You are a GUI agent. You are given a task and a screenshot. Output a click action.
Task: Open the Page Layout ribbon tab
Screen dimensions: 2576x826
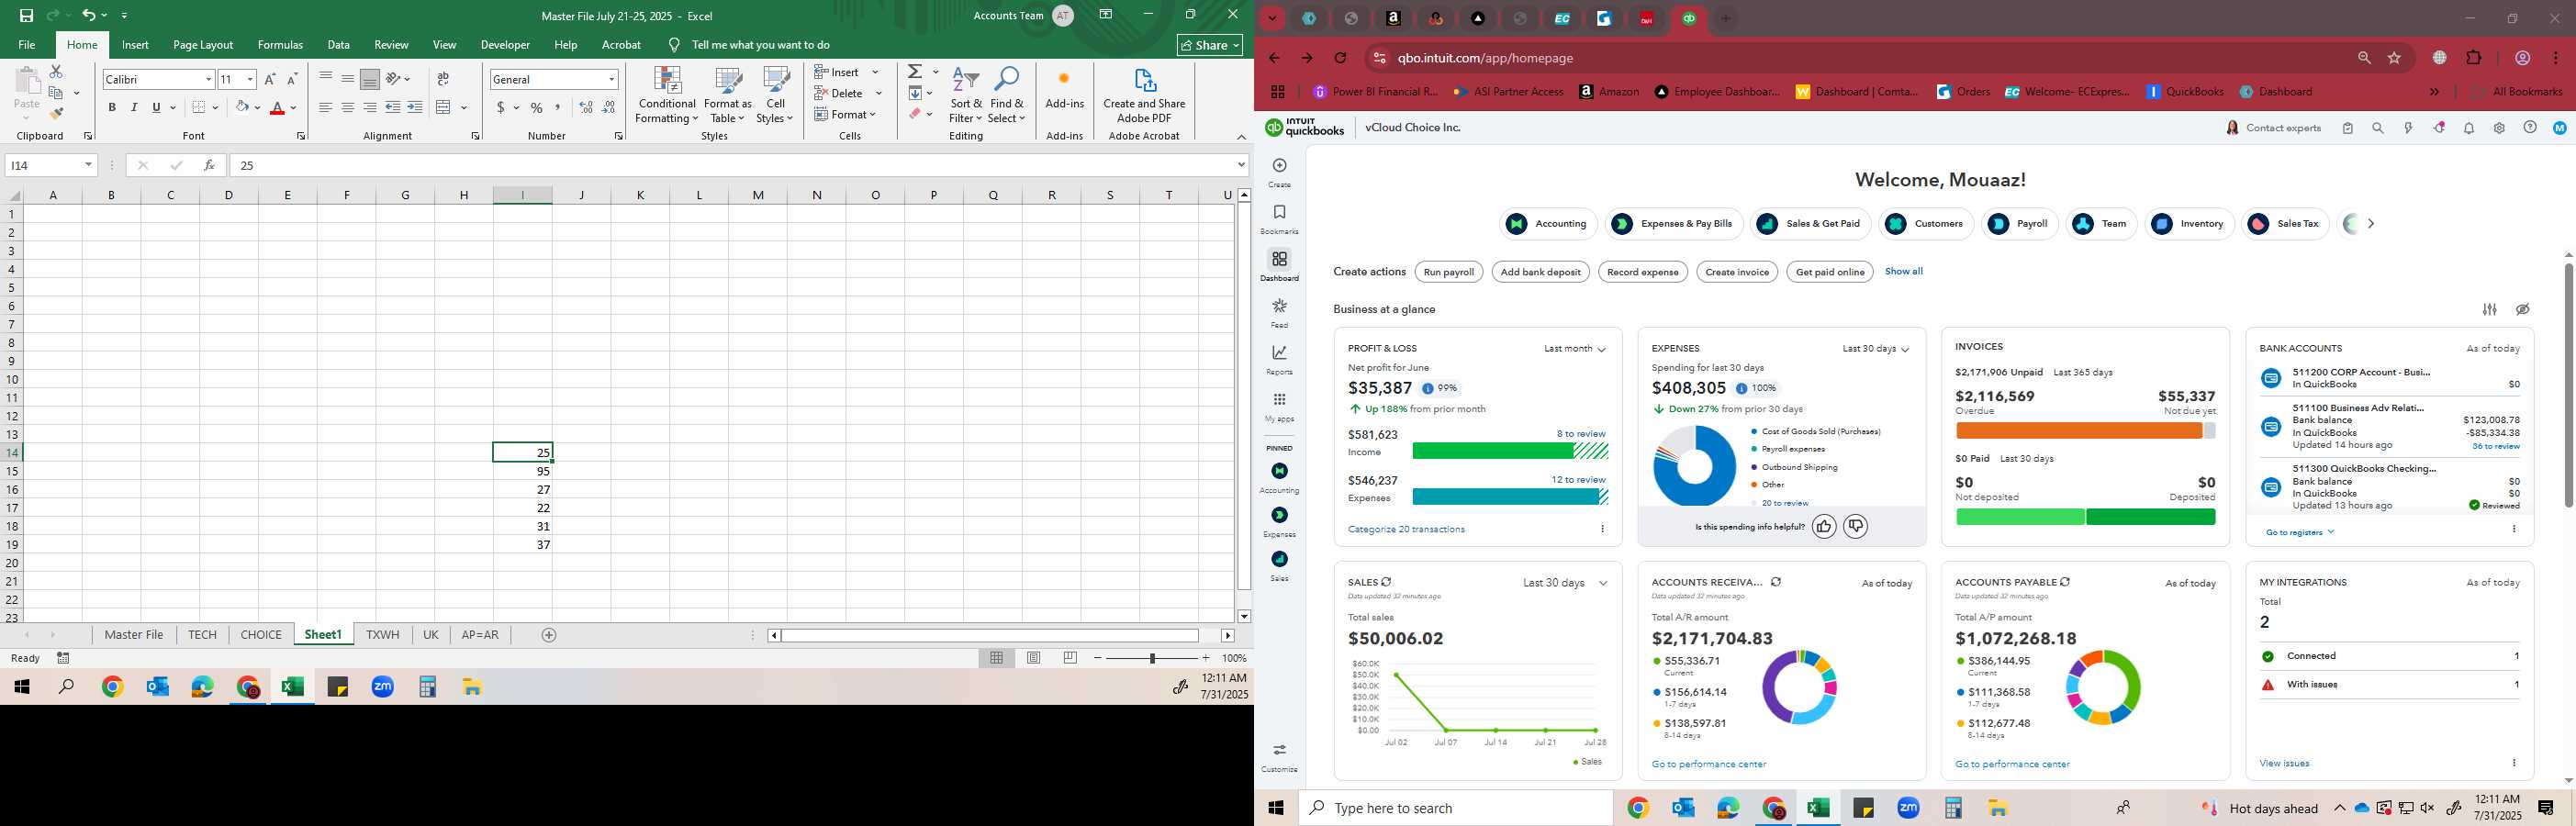203,45
